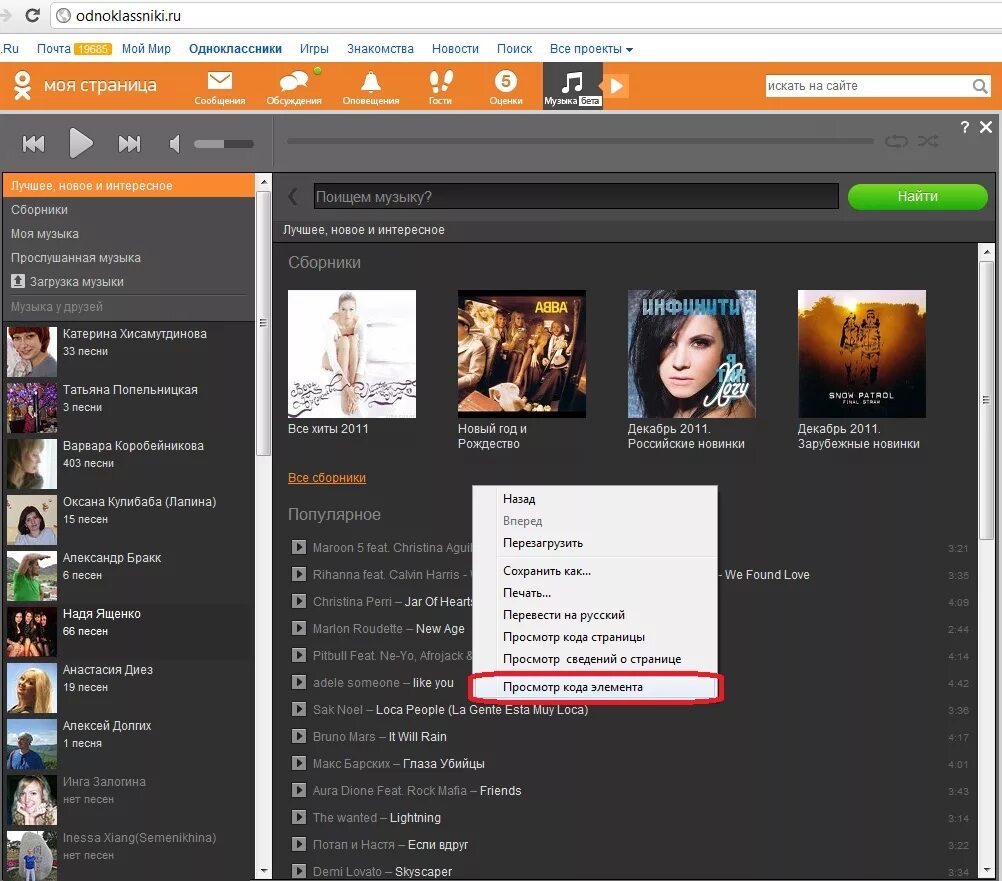Play adele someone like you
Image resolution: width=1002 pixels, height=881 pixels.
pyautogui.click(x=298, y=682)
